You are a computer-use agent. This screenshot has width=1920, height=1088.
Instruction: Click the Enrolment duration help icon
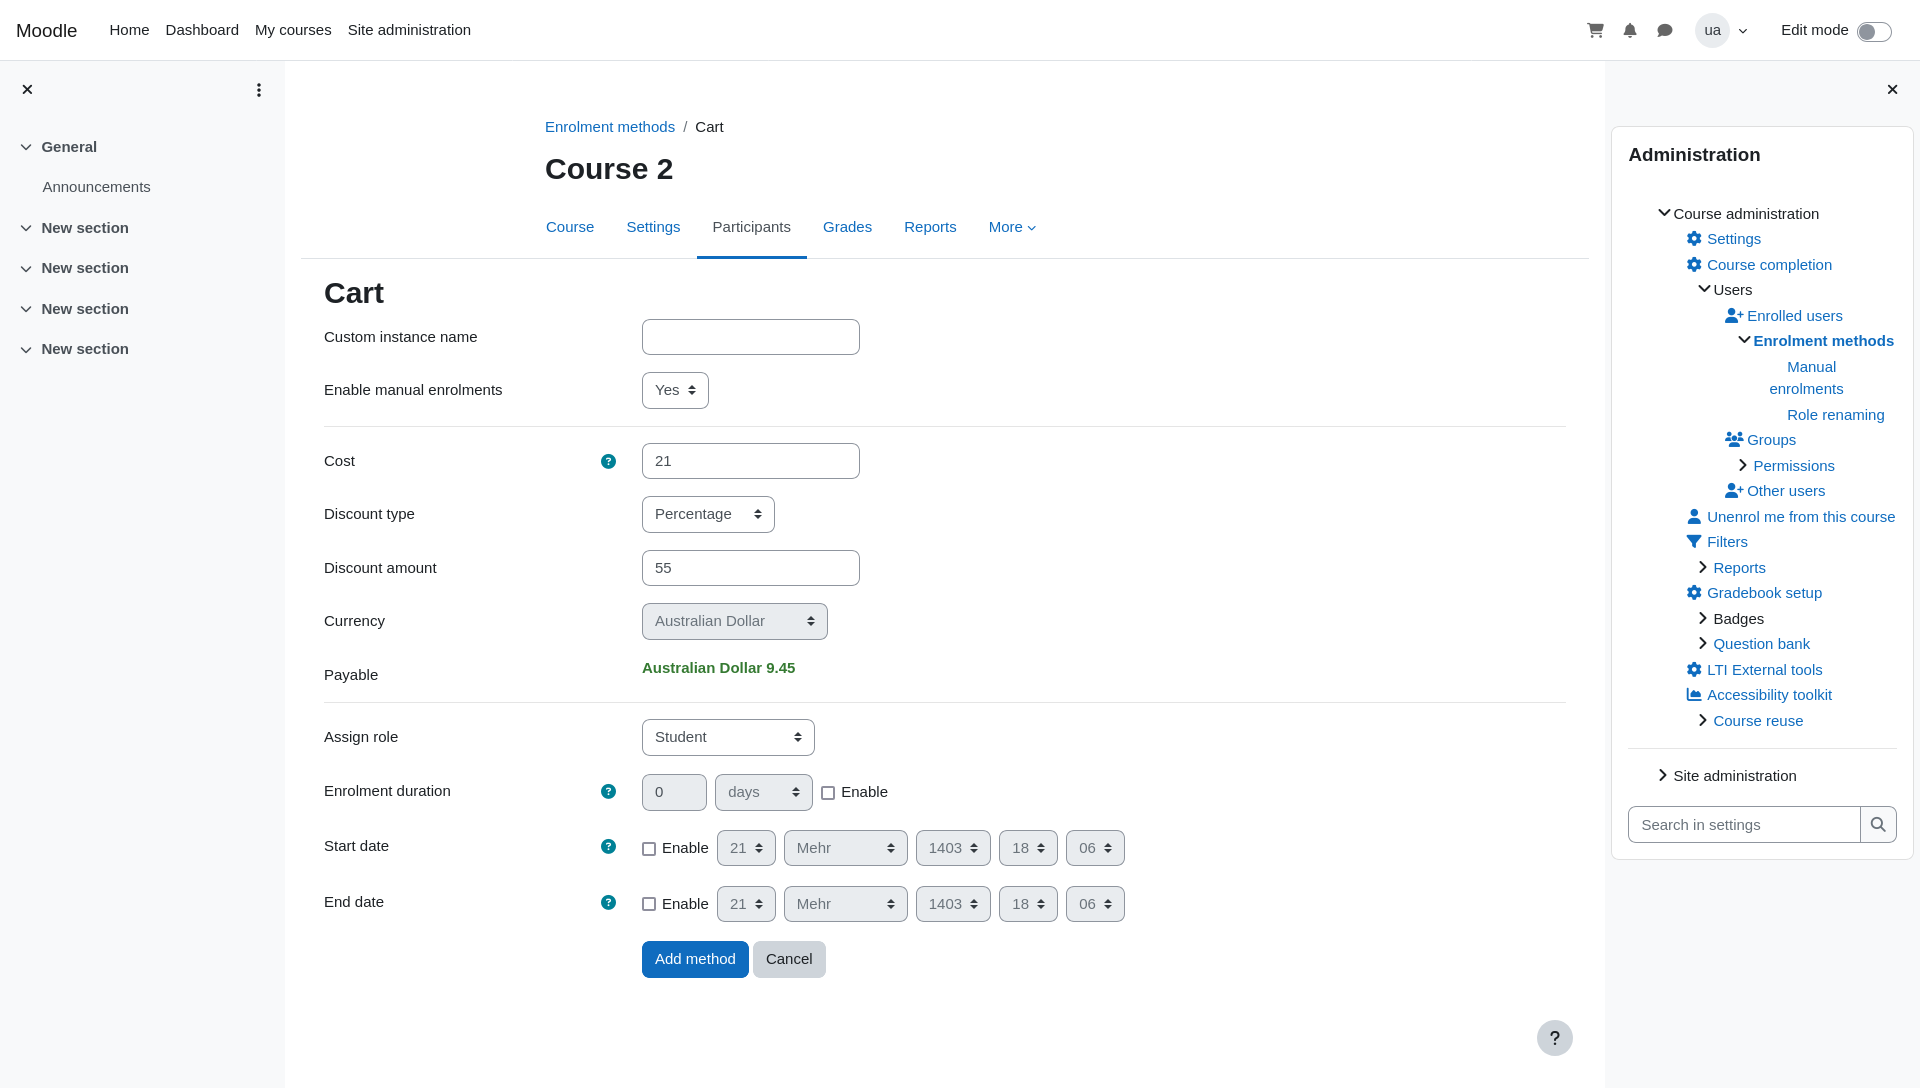coord(608,791)
